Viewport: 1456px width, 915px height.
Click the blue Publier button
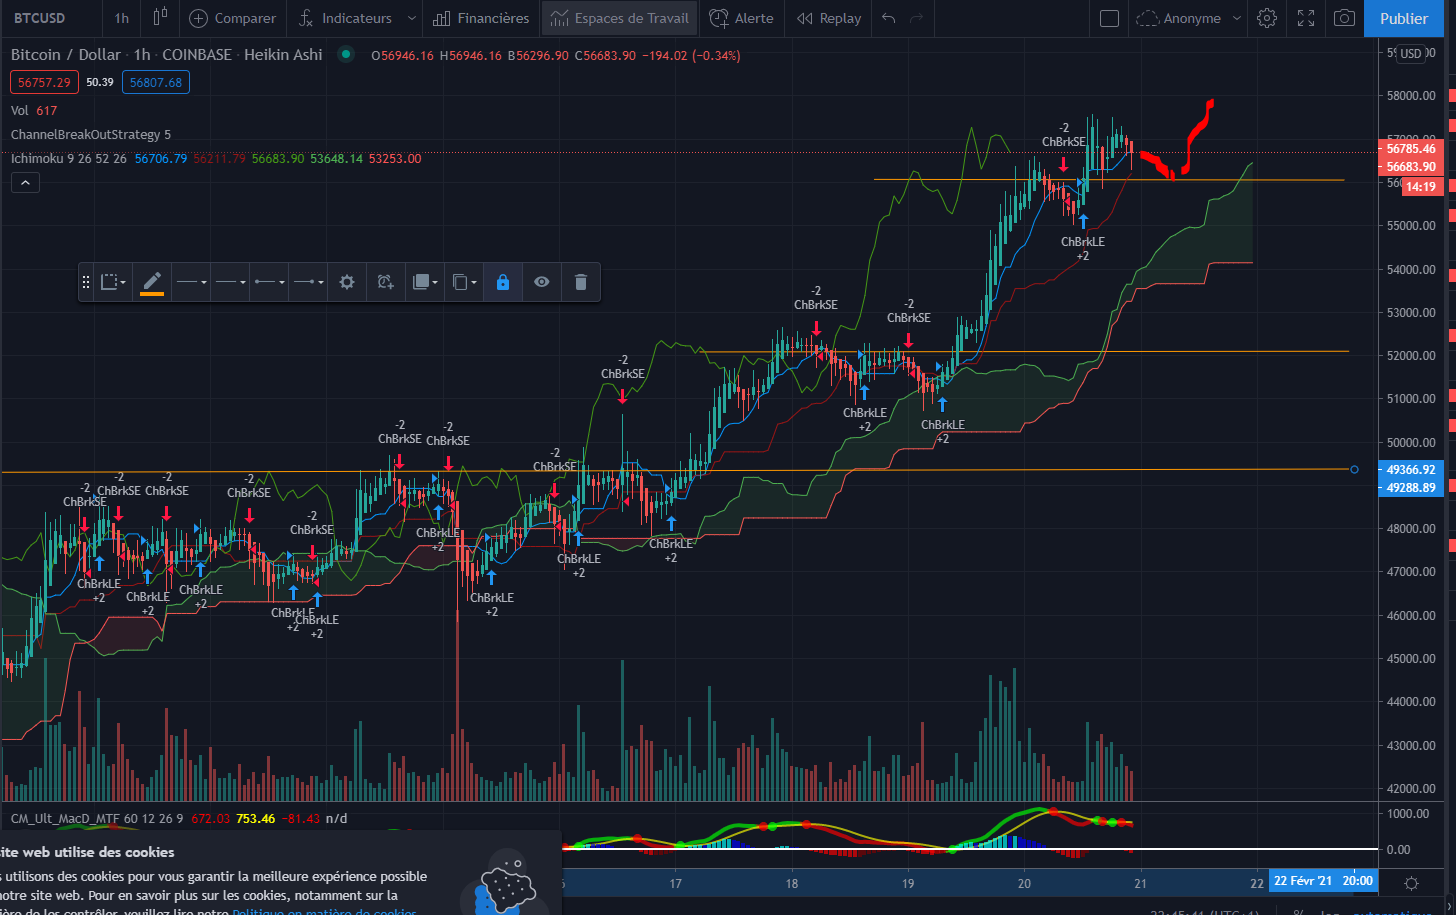click(x=1404, y=18)
